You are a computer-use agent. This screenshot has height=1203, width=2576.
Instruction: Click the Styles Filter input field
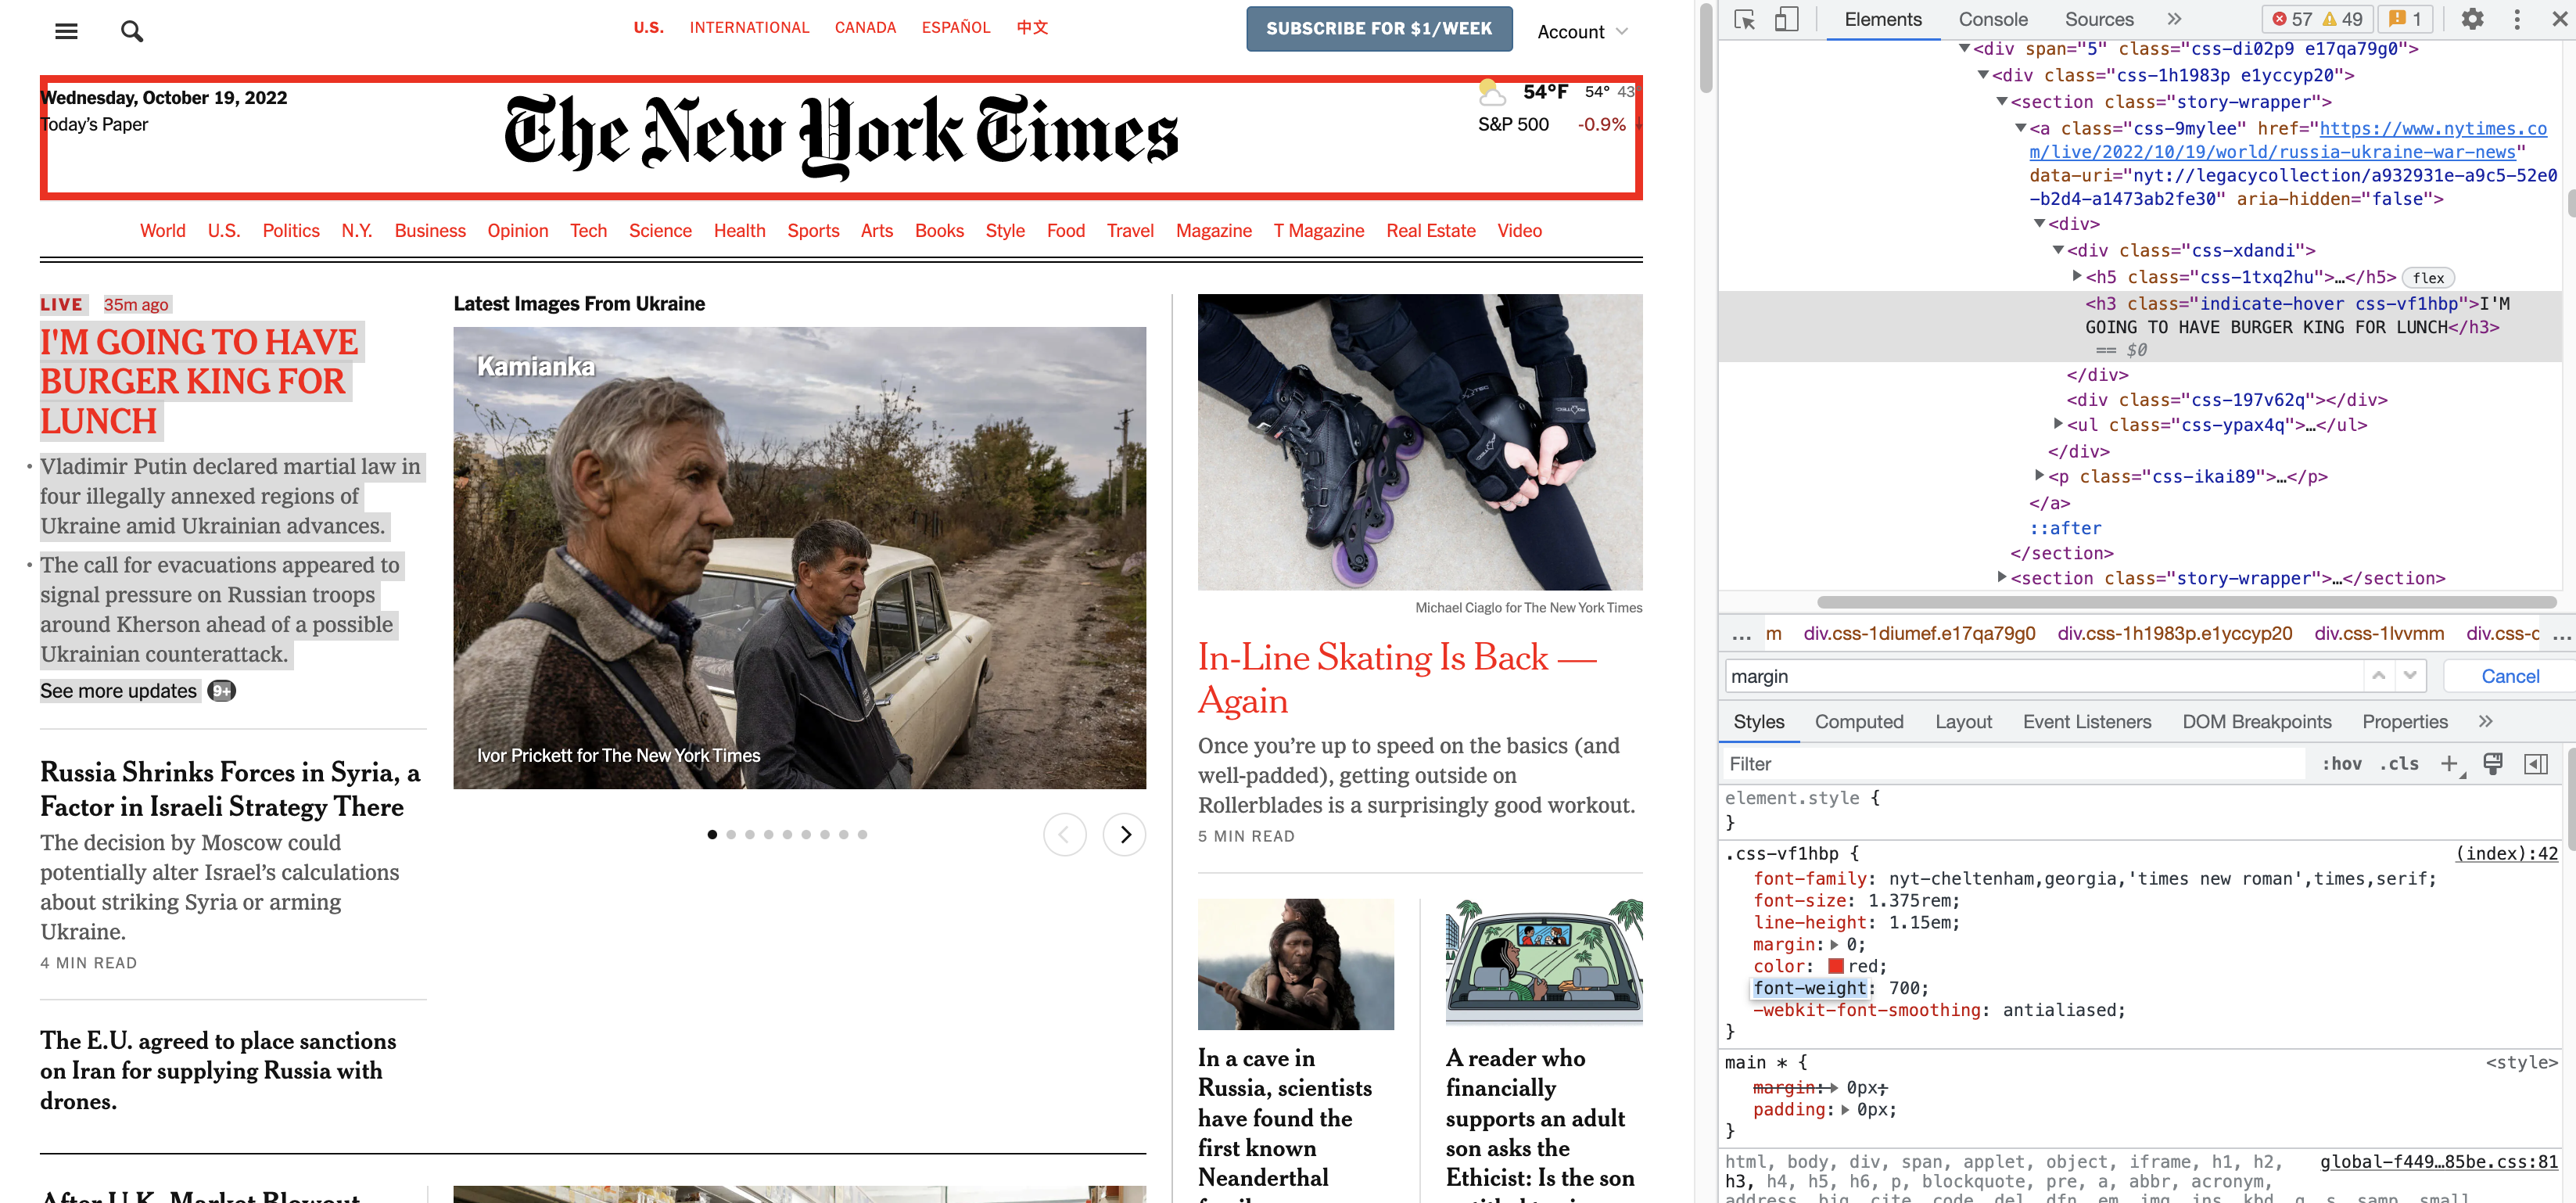pyautogui.click(x=2012, y=764)
